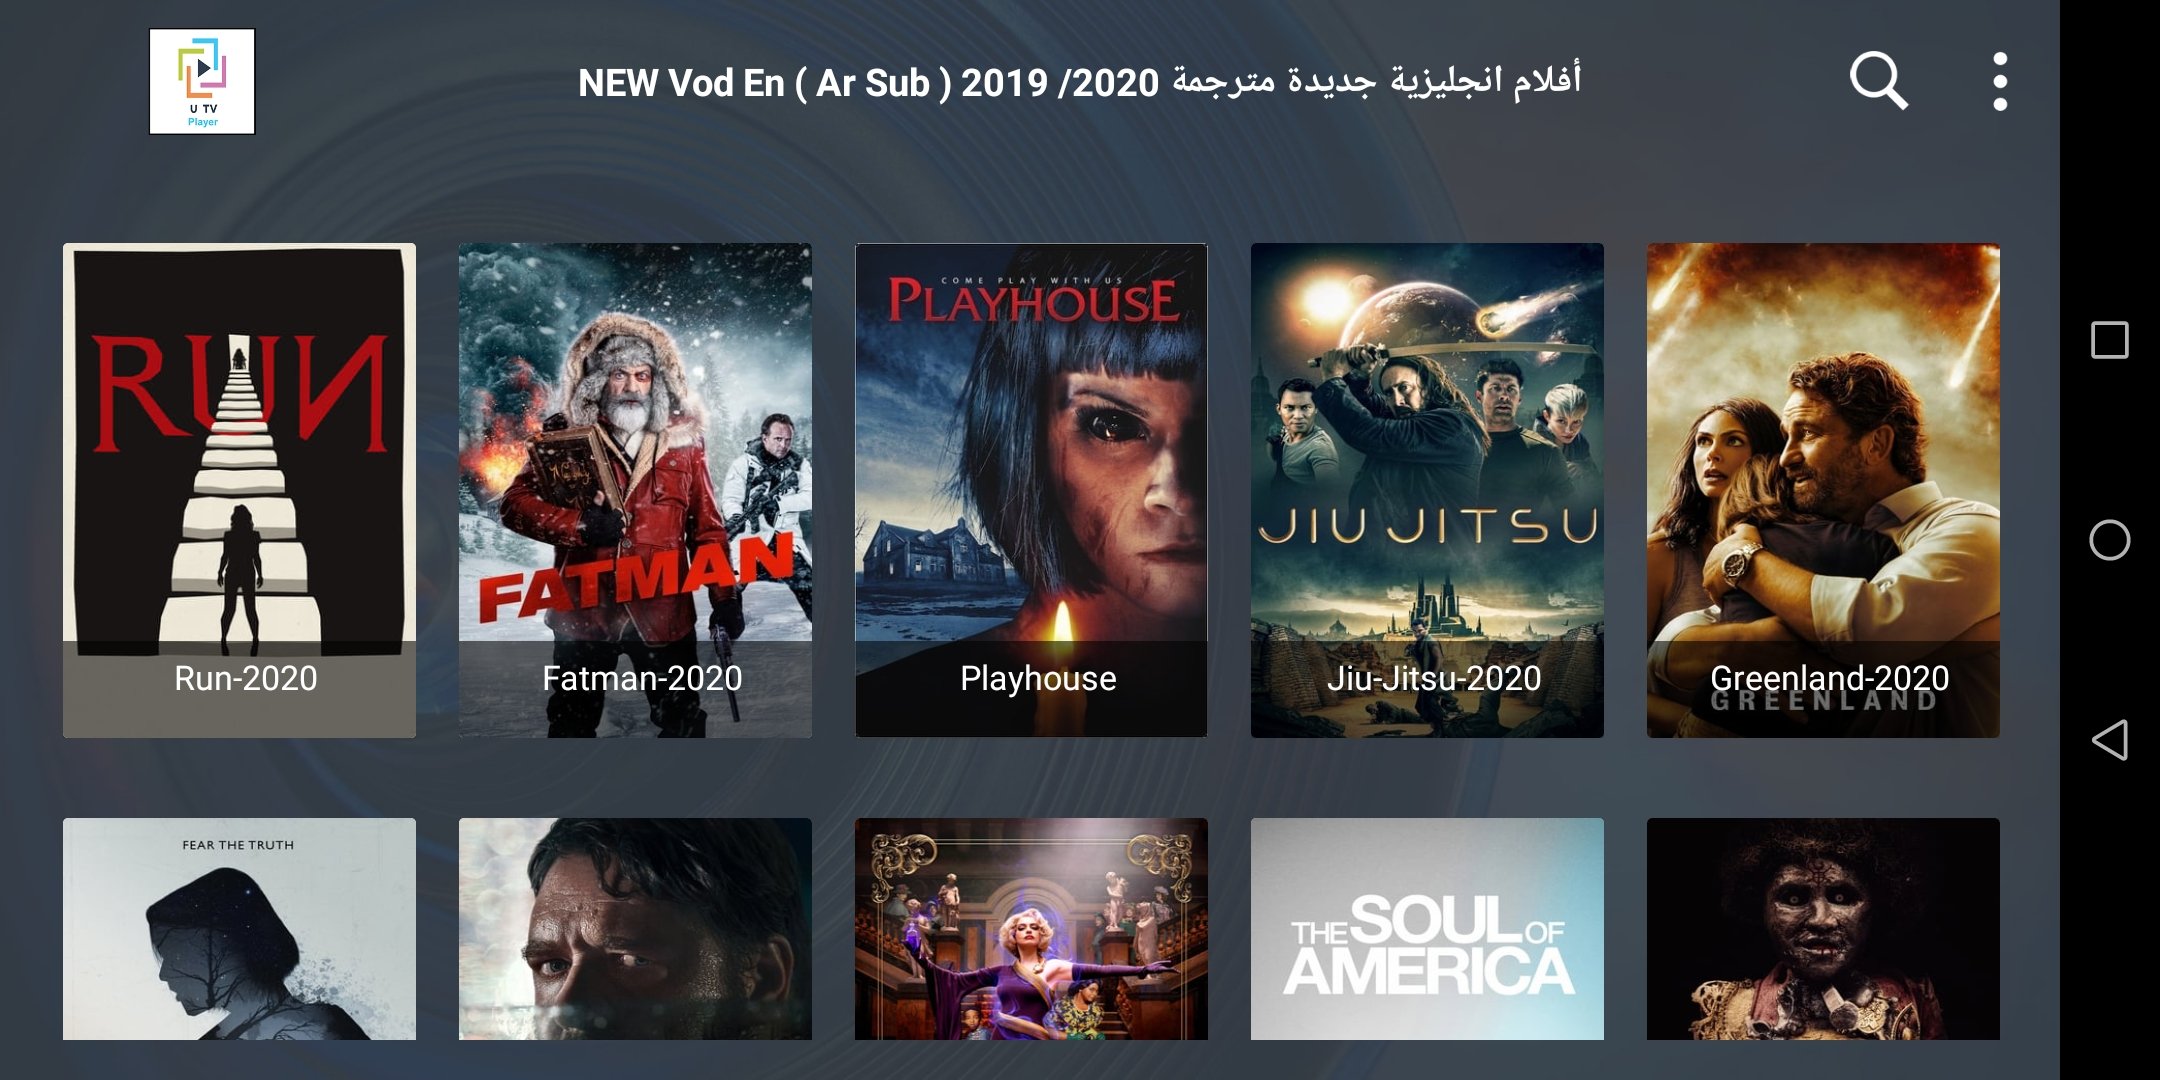Viewport: 2160px width, 1080px height.
Task: Click the Fatman-2020 title label
Action: (642, 678)
